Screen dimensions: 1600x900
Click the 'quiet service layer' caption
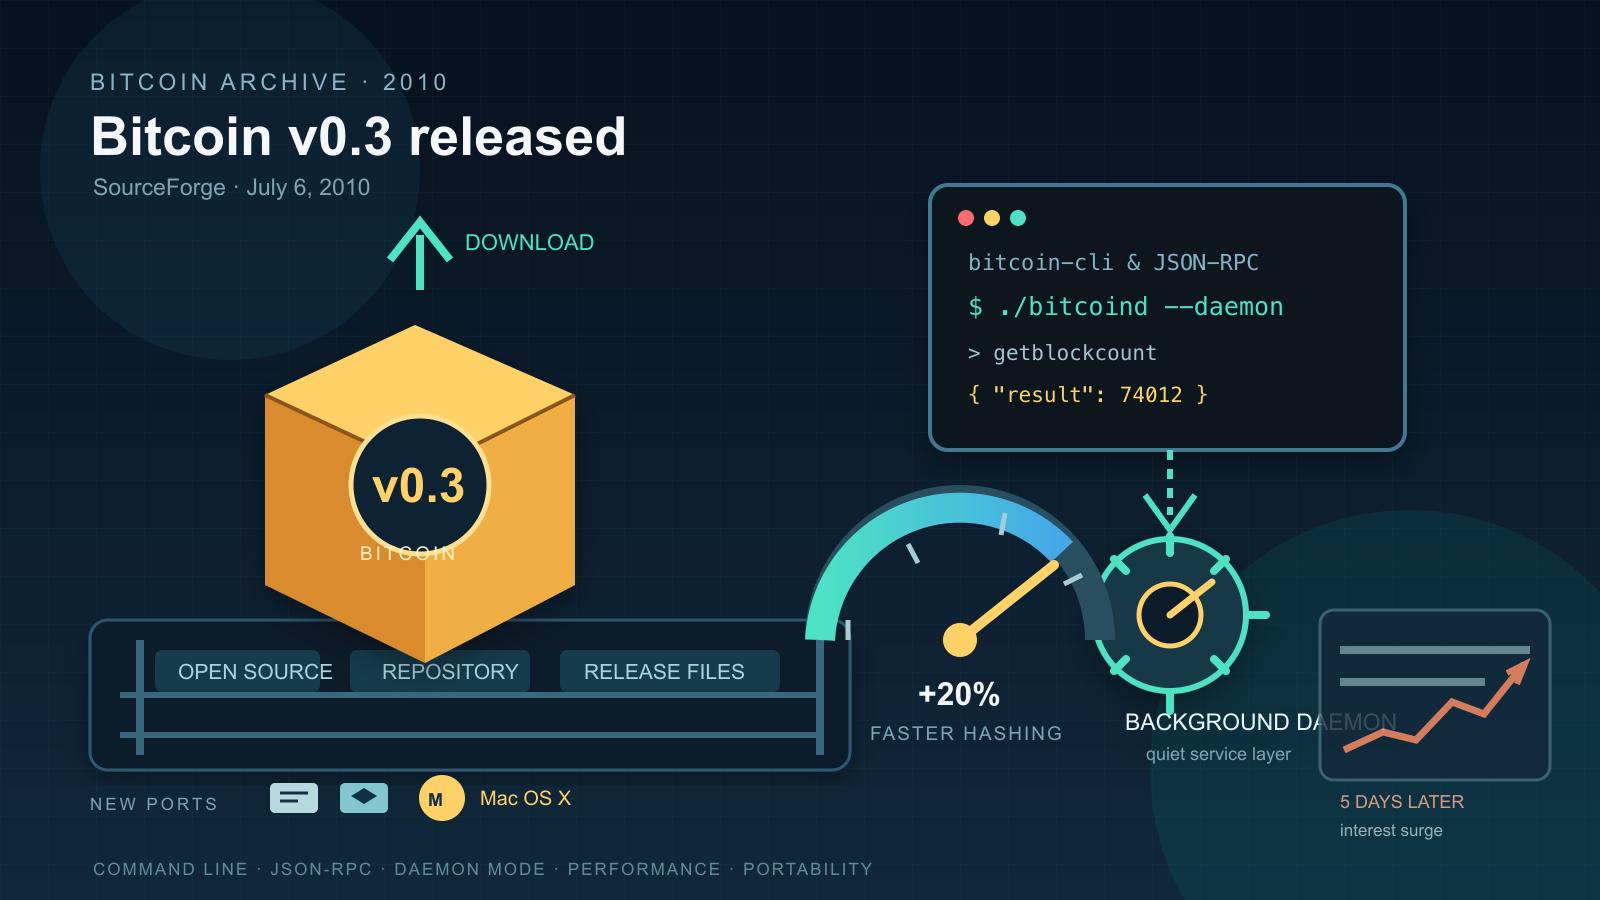(x=1218, y=754)
